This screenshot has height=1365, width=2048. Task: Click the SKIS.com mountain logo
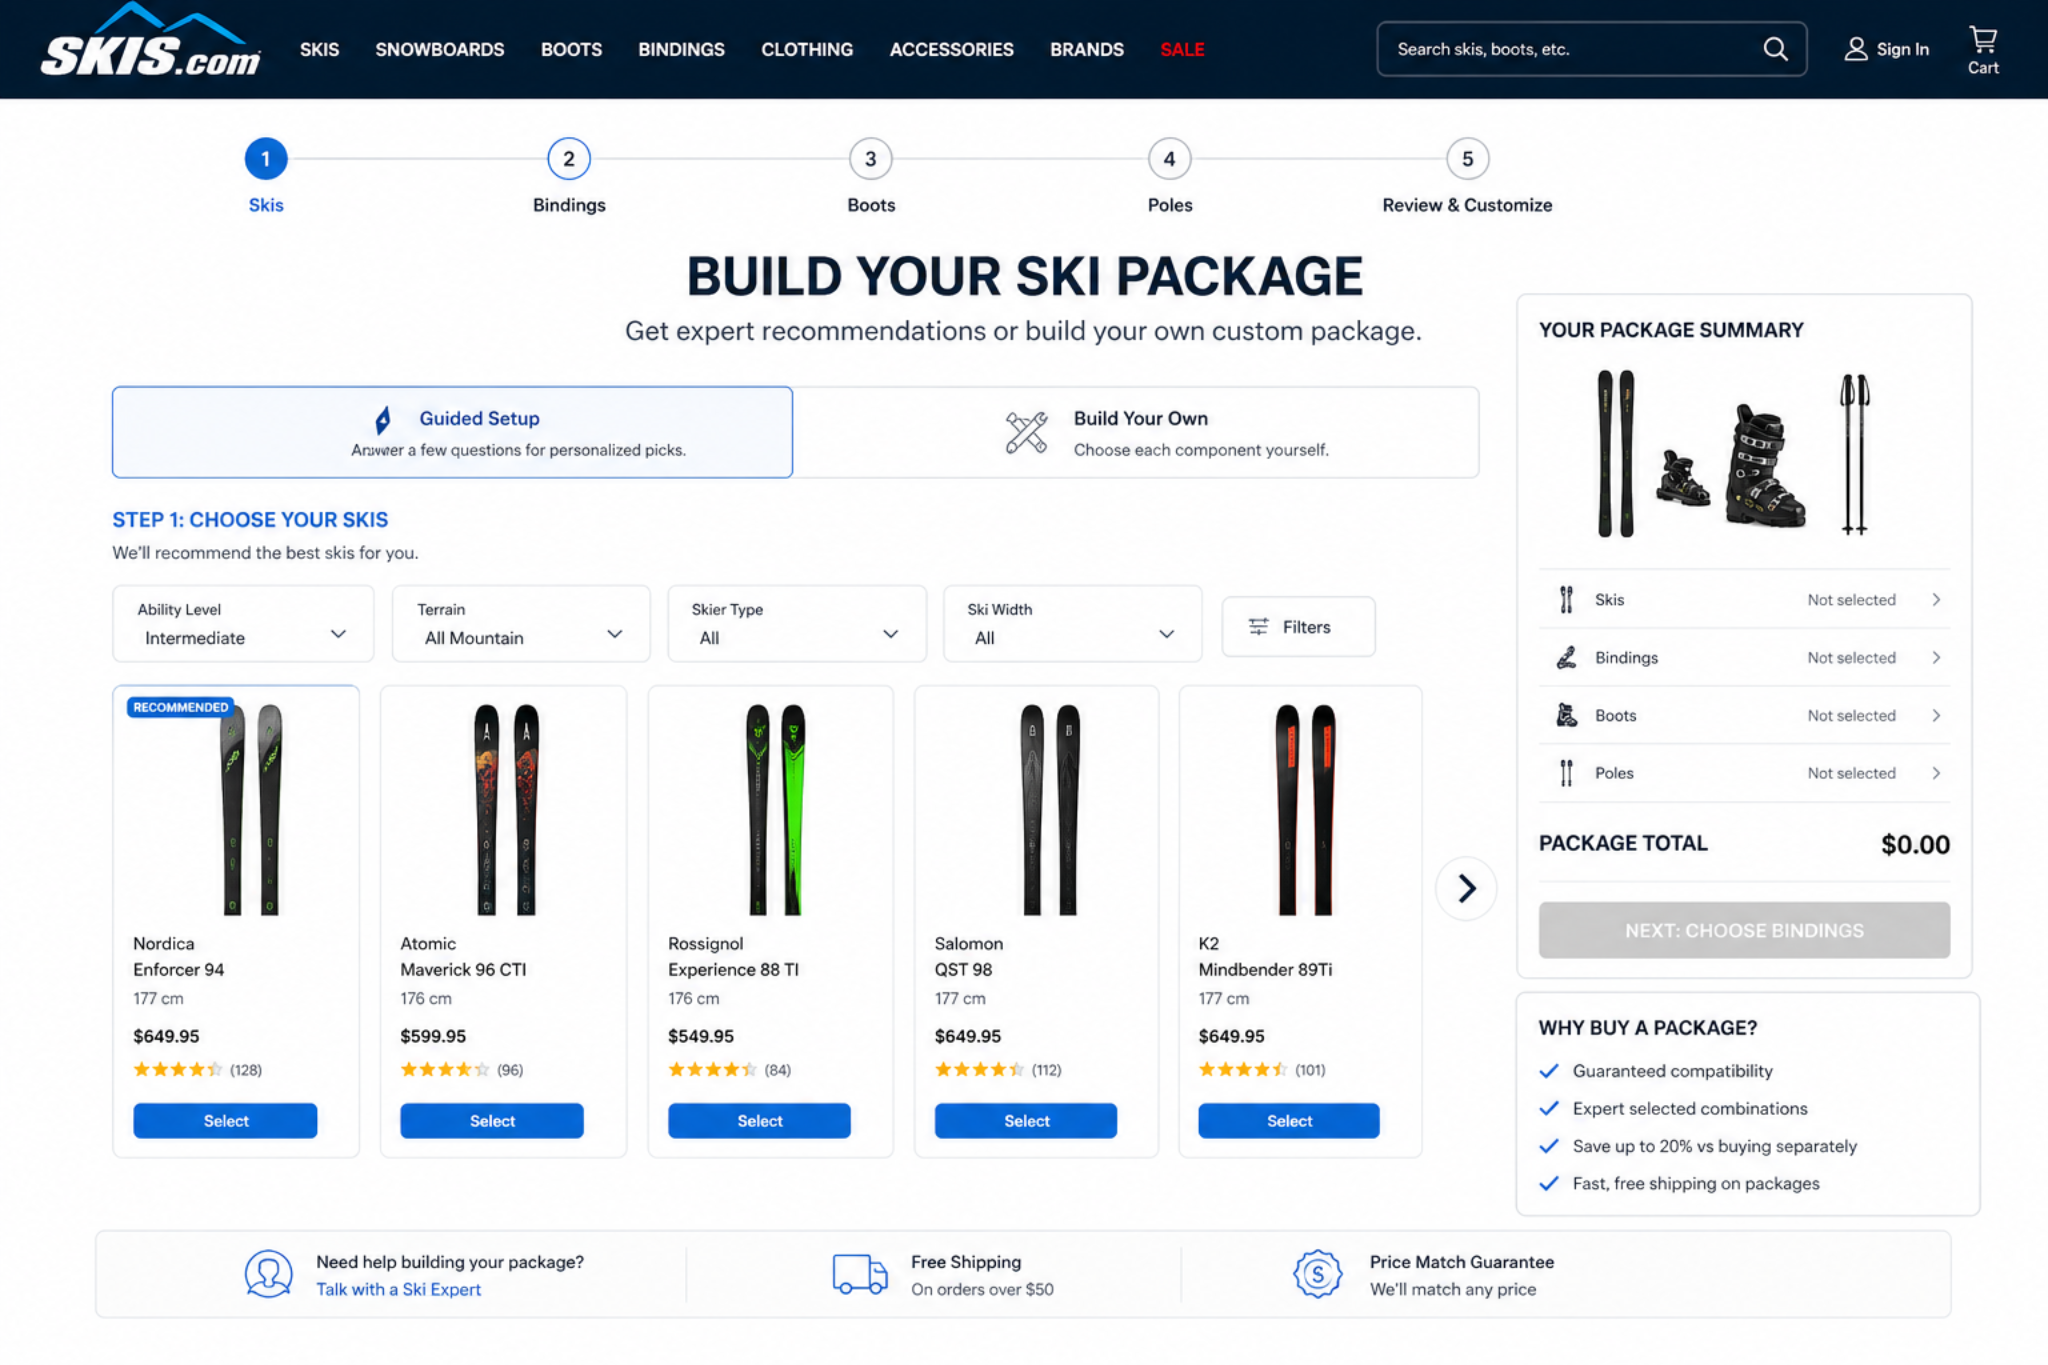pyautogui.click(x=148, y=48)
